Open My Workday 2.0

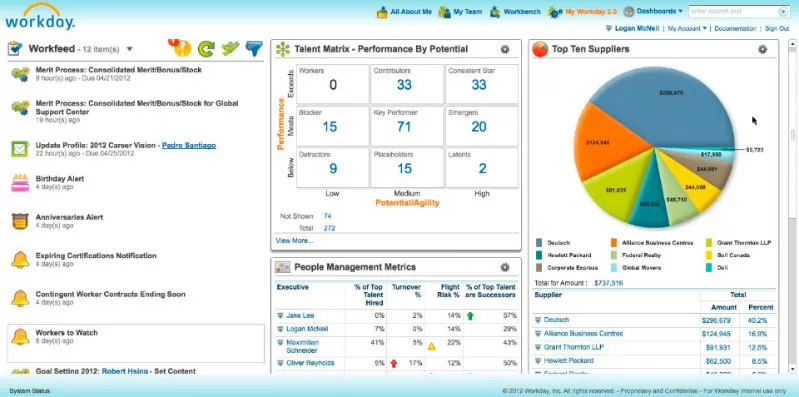point(591,12)
